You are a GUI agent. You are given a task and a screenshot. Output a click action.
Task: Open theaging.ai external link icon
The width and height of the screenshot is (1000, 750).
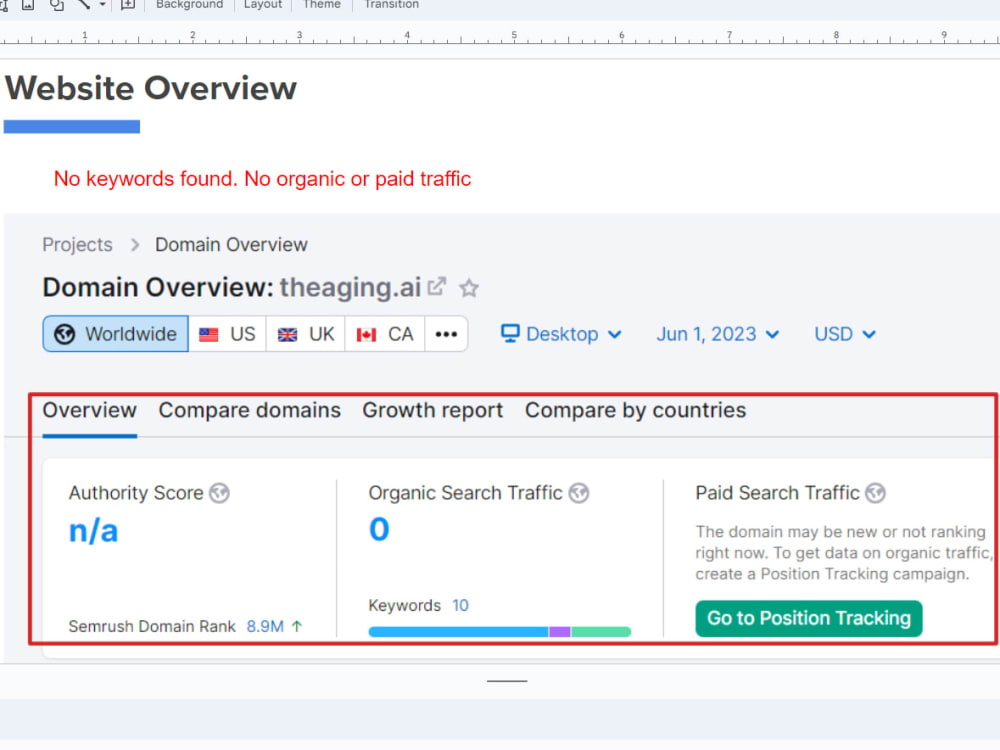437,286
